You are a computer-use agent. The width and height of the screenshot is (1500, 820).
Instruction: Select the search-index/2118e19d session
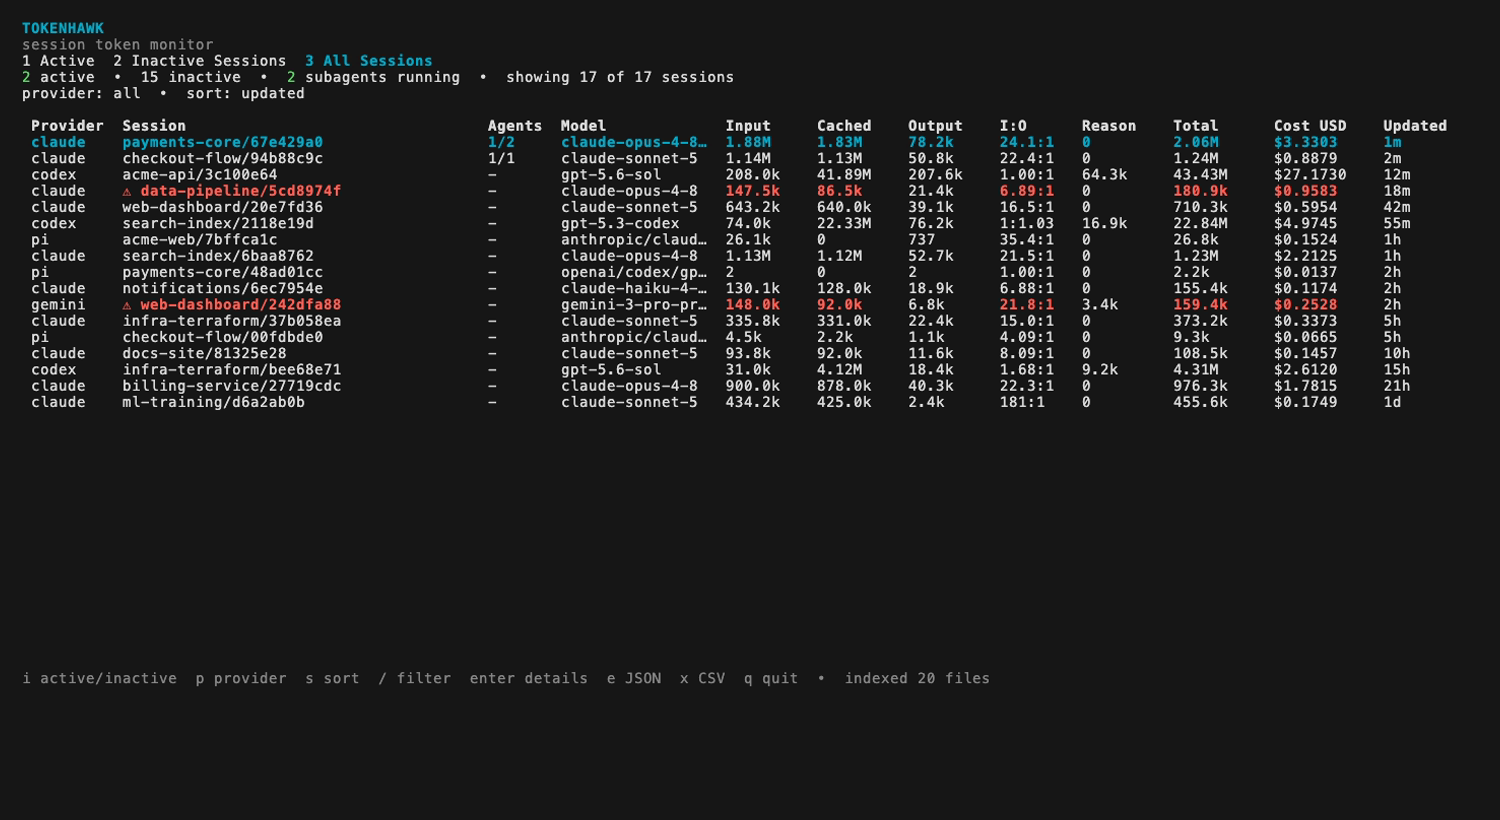218,224
